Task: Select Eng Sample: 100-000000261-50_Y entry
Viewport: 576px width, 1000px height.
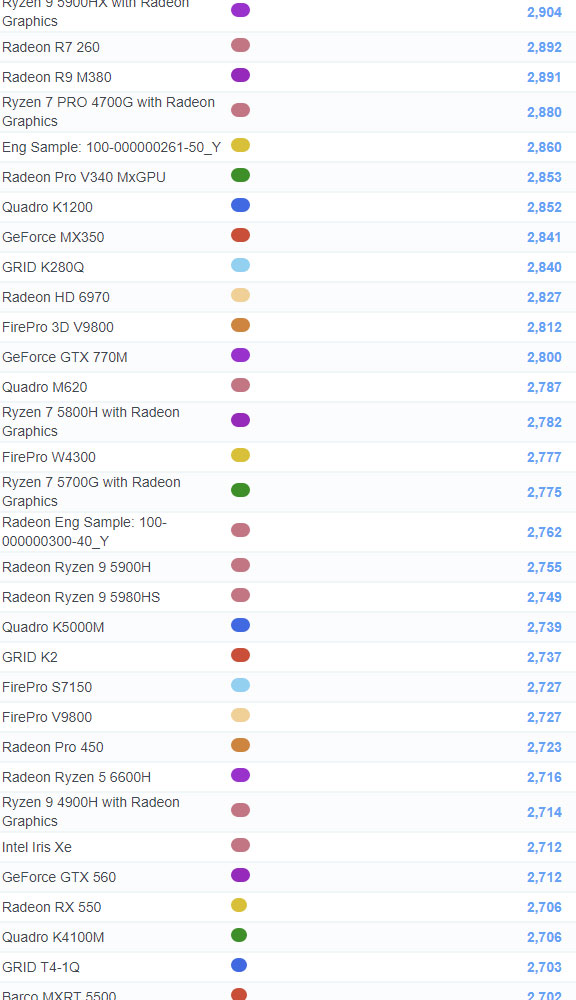Action: pyautogui.click(x=112, y=147)
